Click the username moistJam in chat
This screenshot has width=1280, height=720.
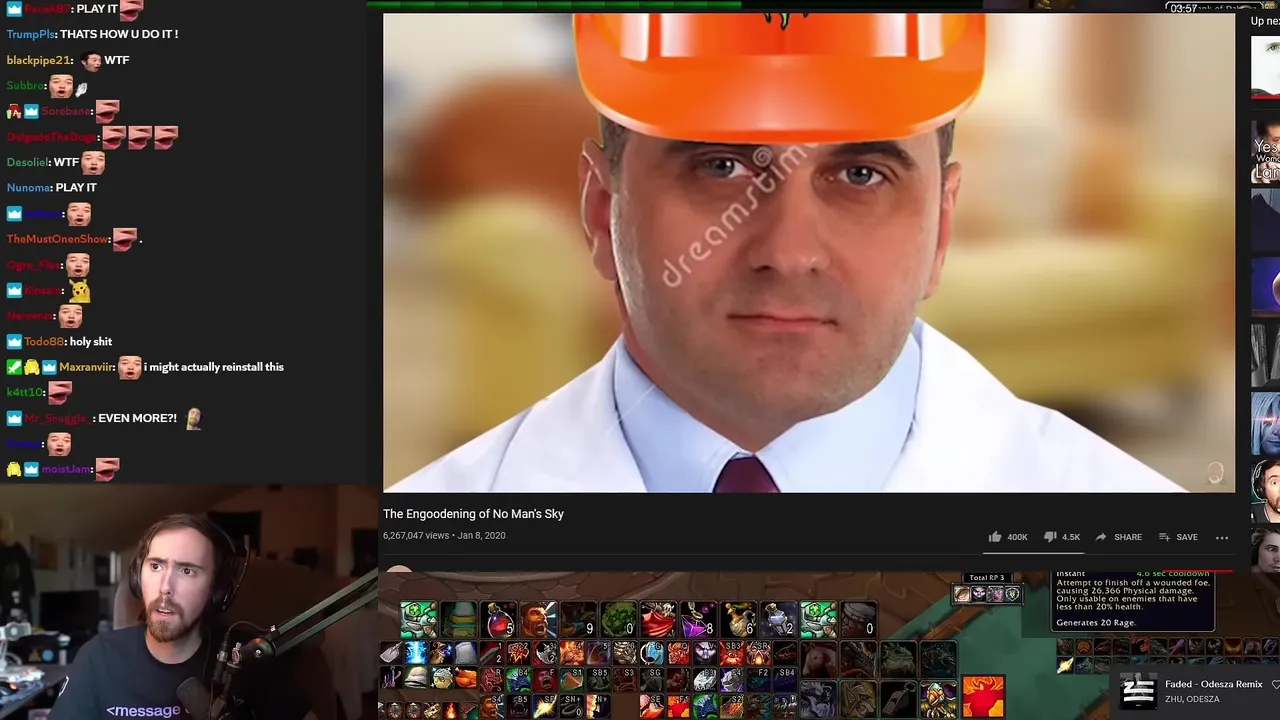tap(66, 469)
